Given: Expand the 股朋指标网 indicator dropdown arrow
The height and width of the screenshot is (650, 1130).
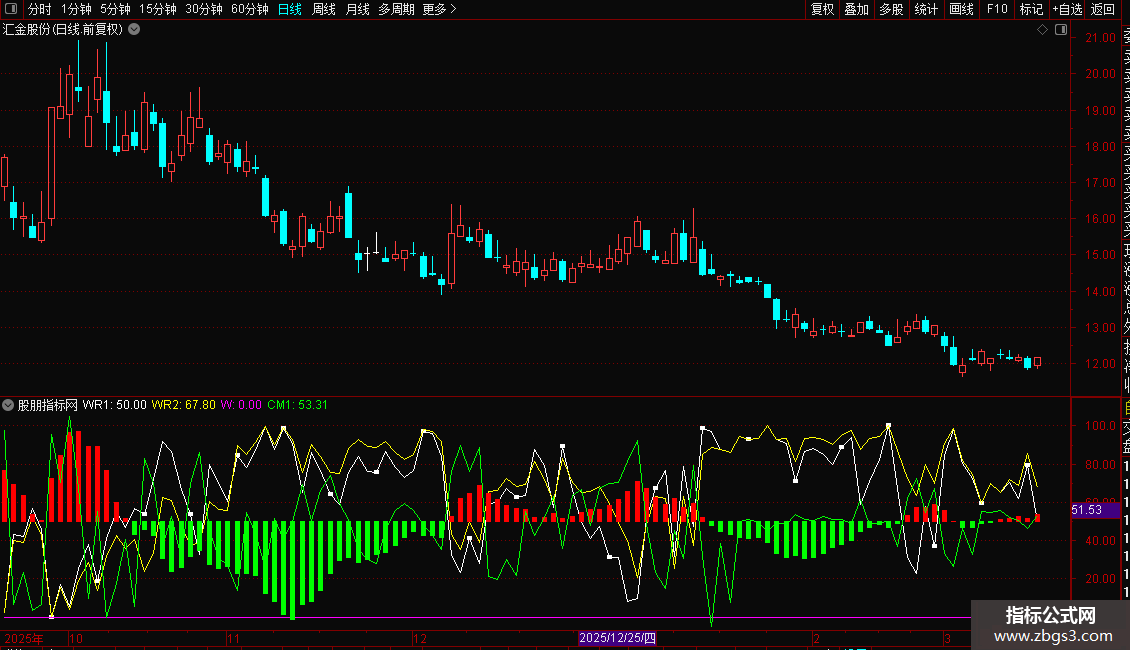Looking at the screenshot, I should [x=9, y=405].
